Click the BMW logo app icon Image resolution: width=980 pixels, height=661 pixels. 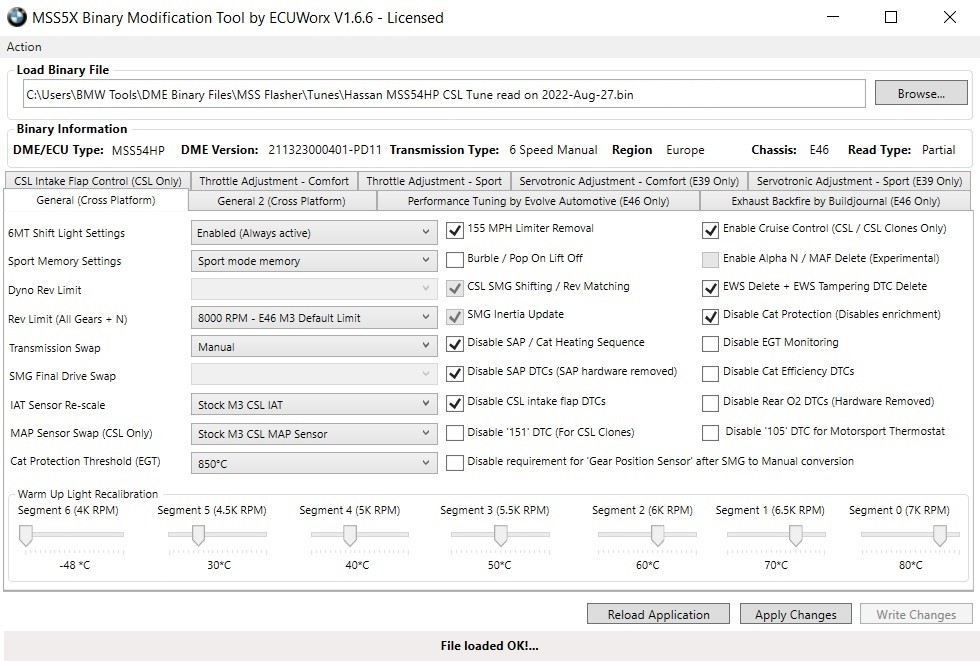tap(17, 17)
